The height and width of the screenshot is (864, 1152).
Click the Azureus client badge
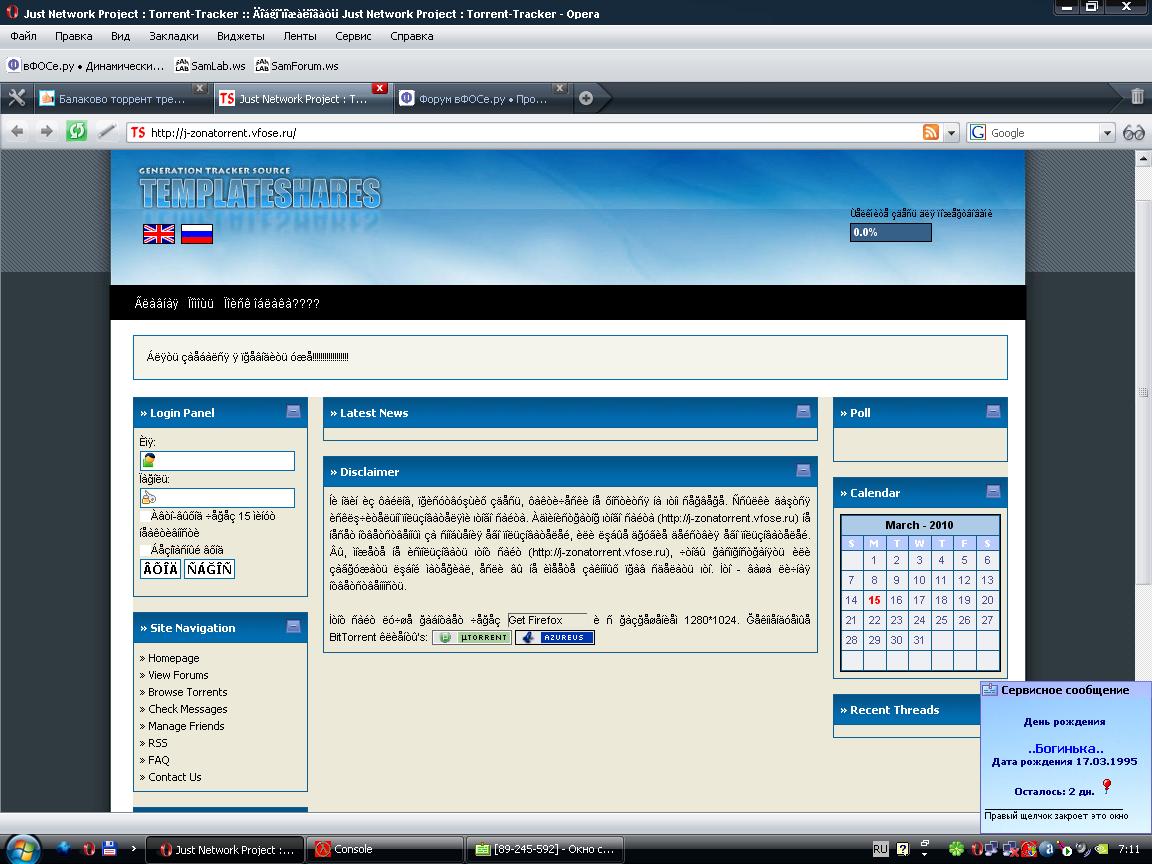click(x=555, y=637)
